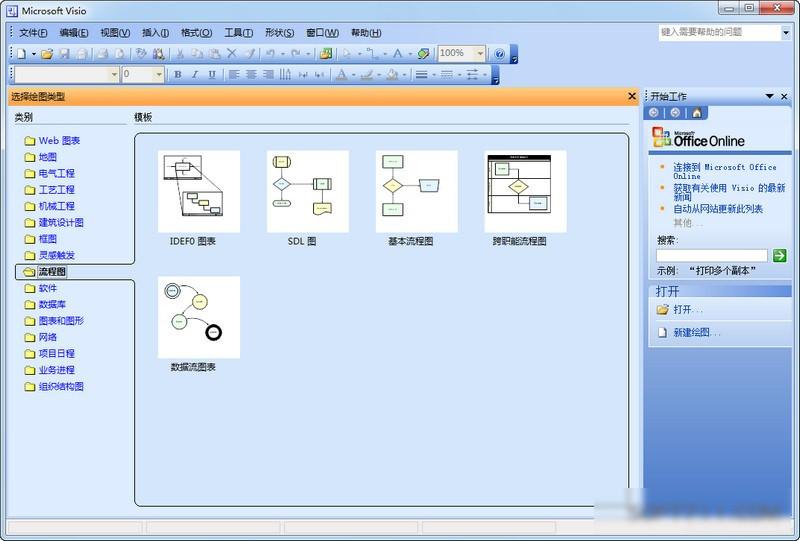800x541 pixels.
Task: Open the 开始工作 task pane dropdown arrow
Action: tap(769, 96)
